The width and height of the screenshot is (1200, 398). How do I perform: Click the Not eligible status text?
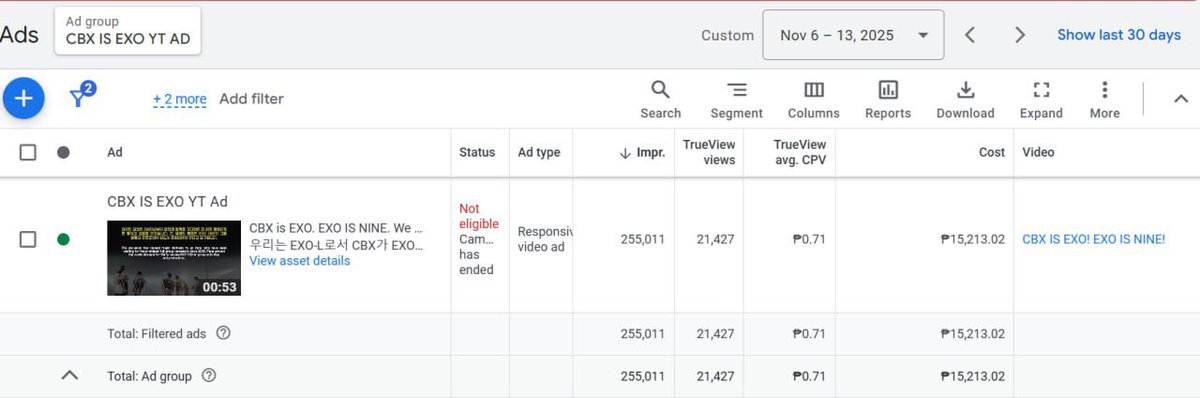pyautogui.click(x=479, y=216)
